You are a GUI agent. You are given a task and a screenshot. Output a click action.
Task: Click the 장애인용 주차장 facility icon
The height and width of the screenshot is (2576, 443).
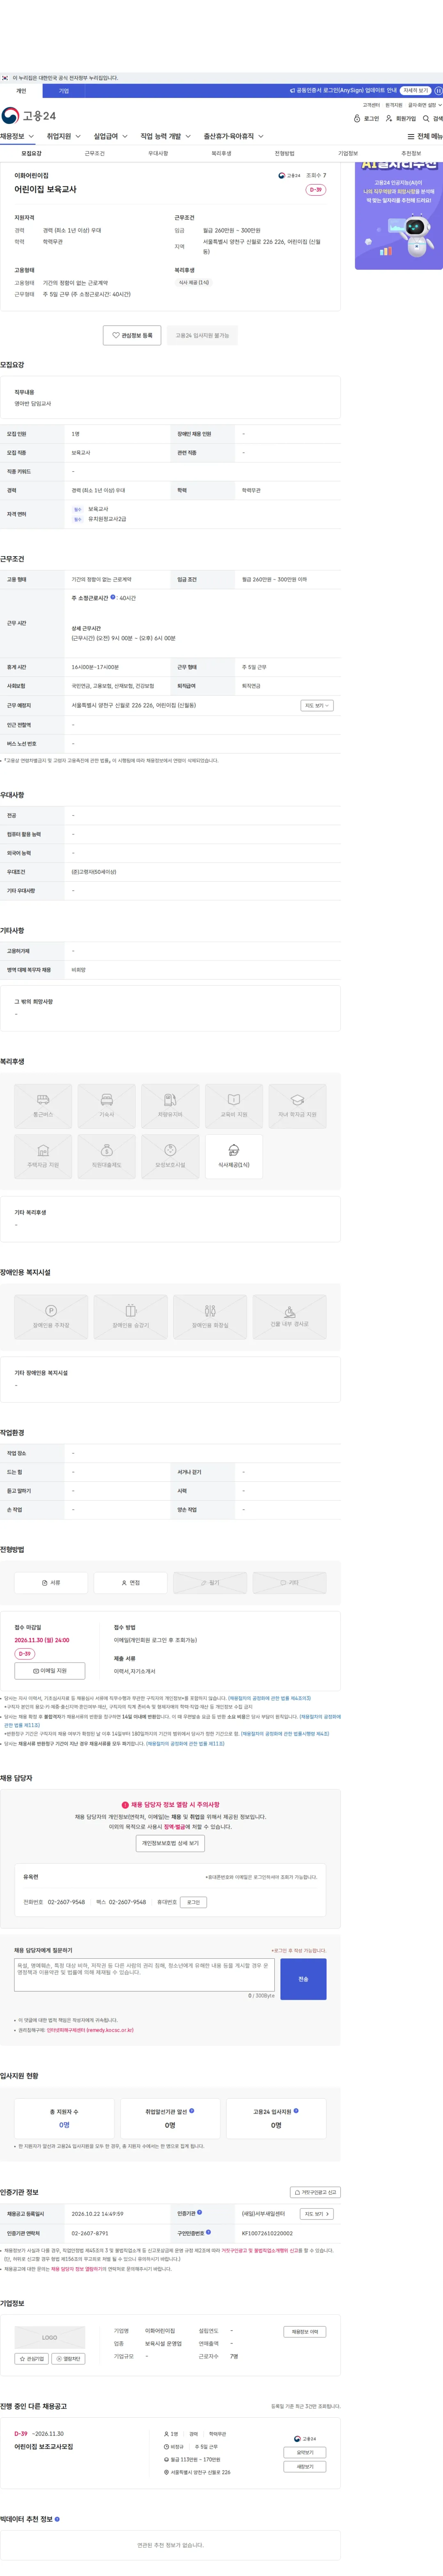pyautogui.click(x=51, y=1317)
